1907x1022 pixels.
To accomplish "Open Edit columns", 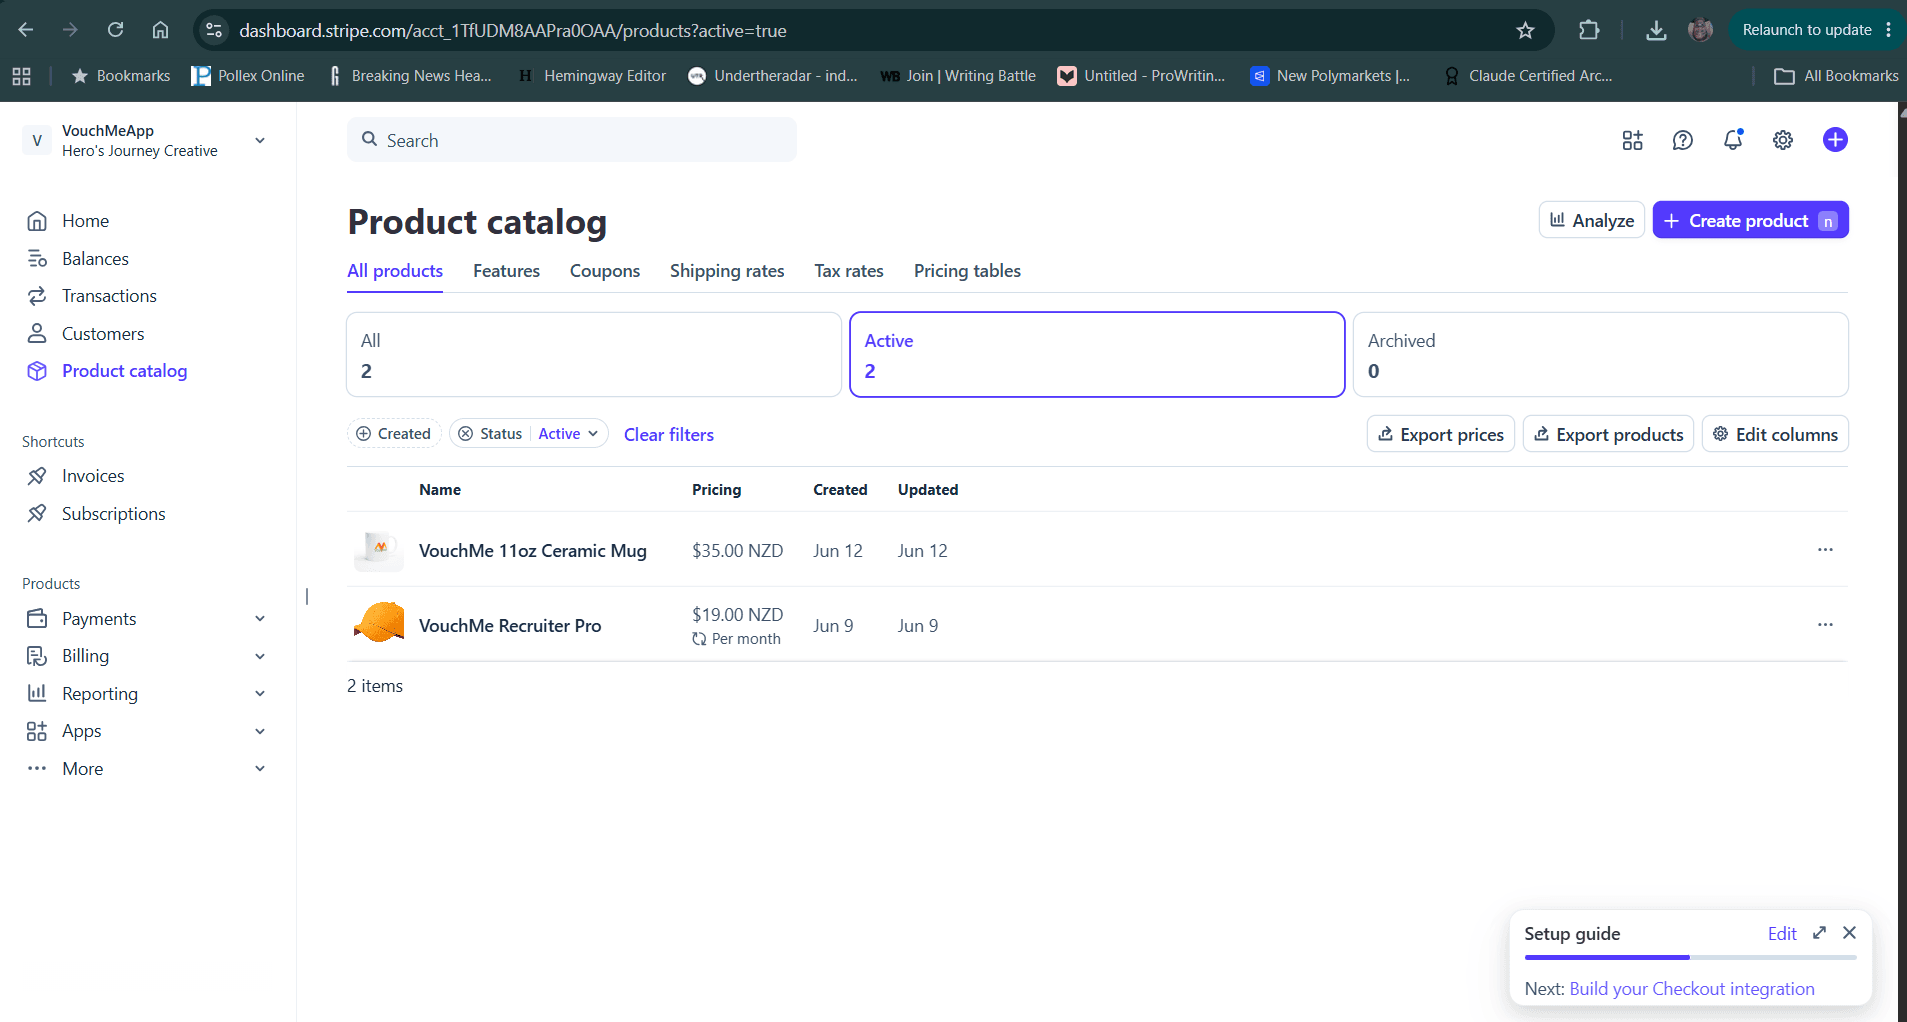I will click(x=1775, y=434).
